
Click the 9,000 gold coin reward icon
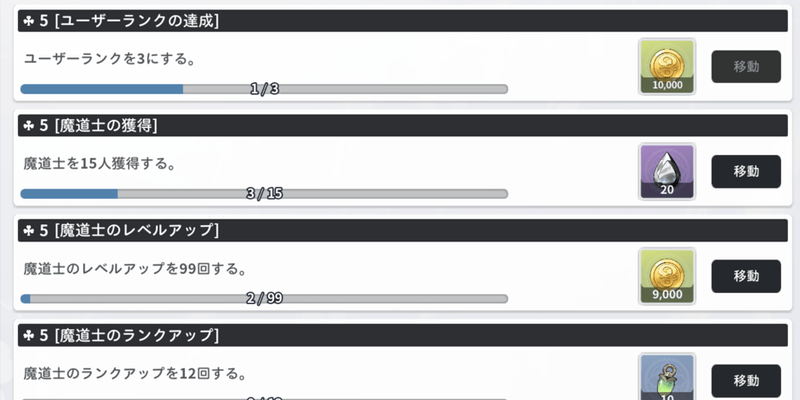tap(667, 276)
